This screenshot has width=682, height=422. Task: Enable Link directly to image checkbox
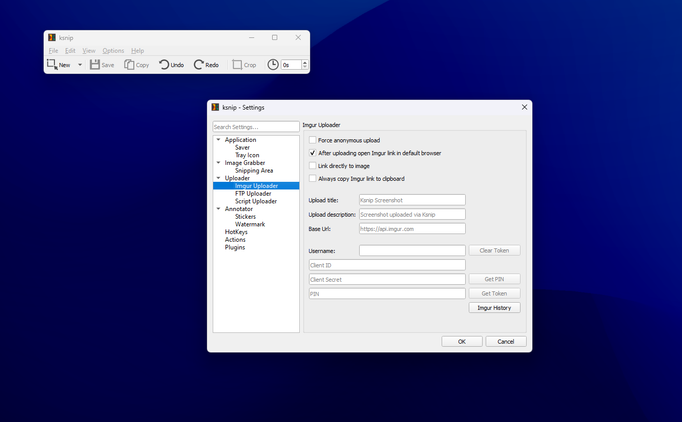pos(312,166)
